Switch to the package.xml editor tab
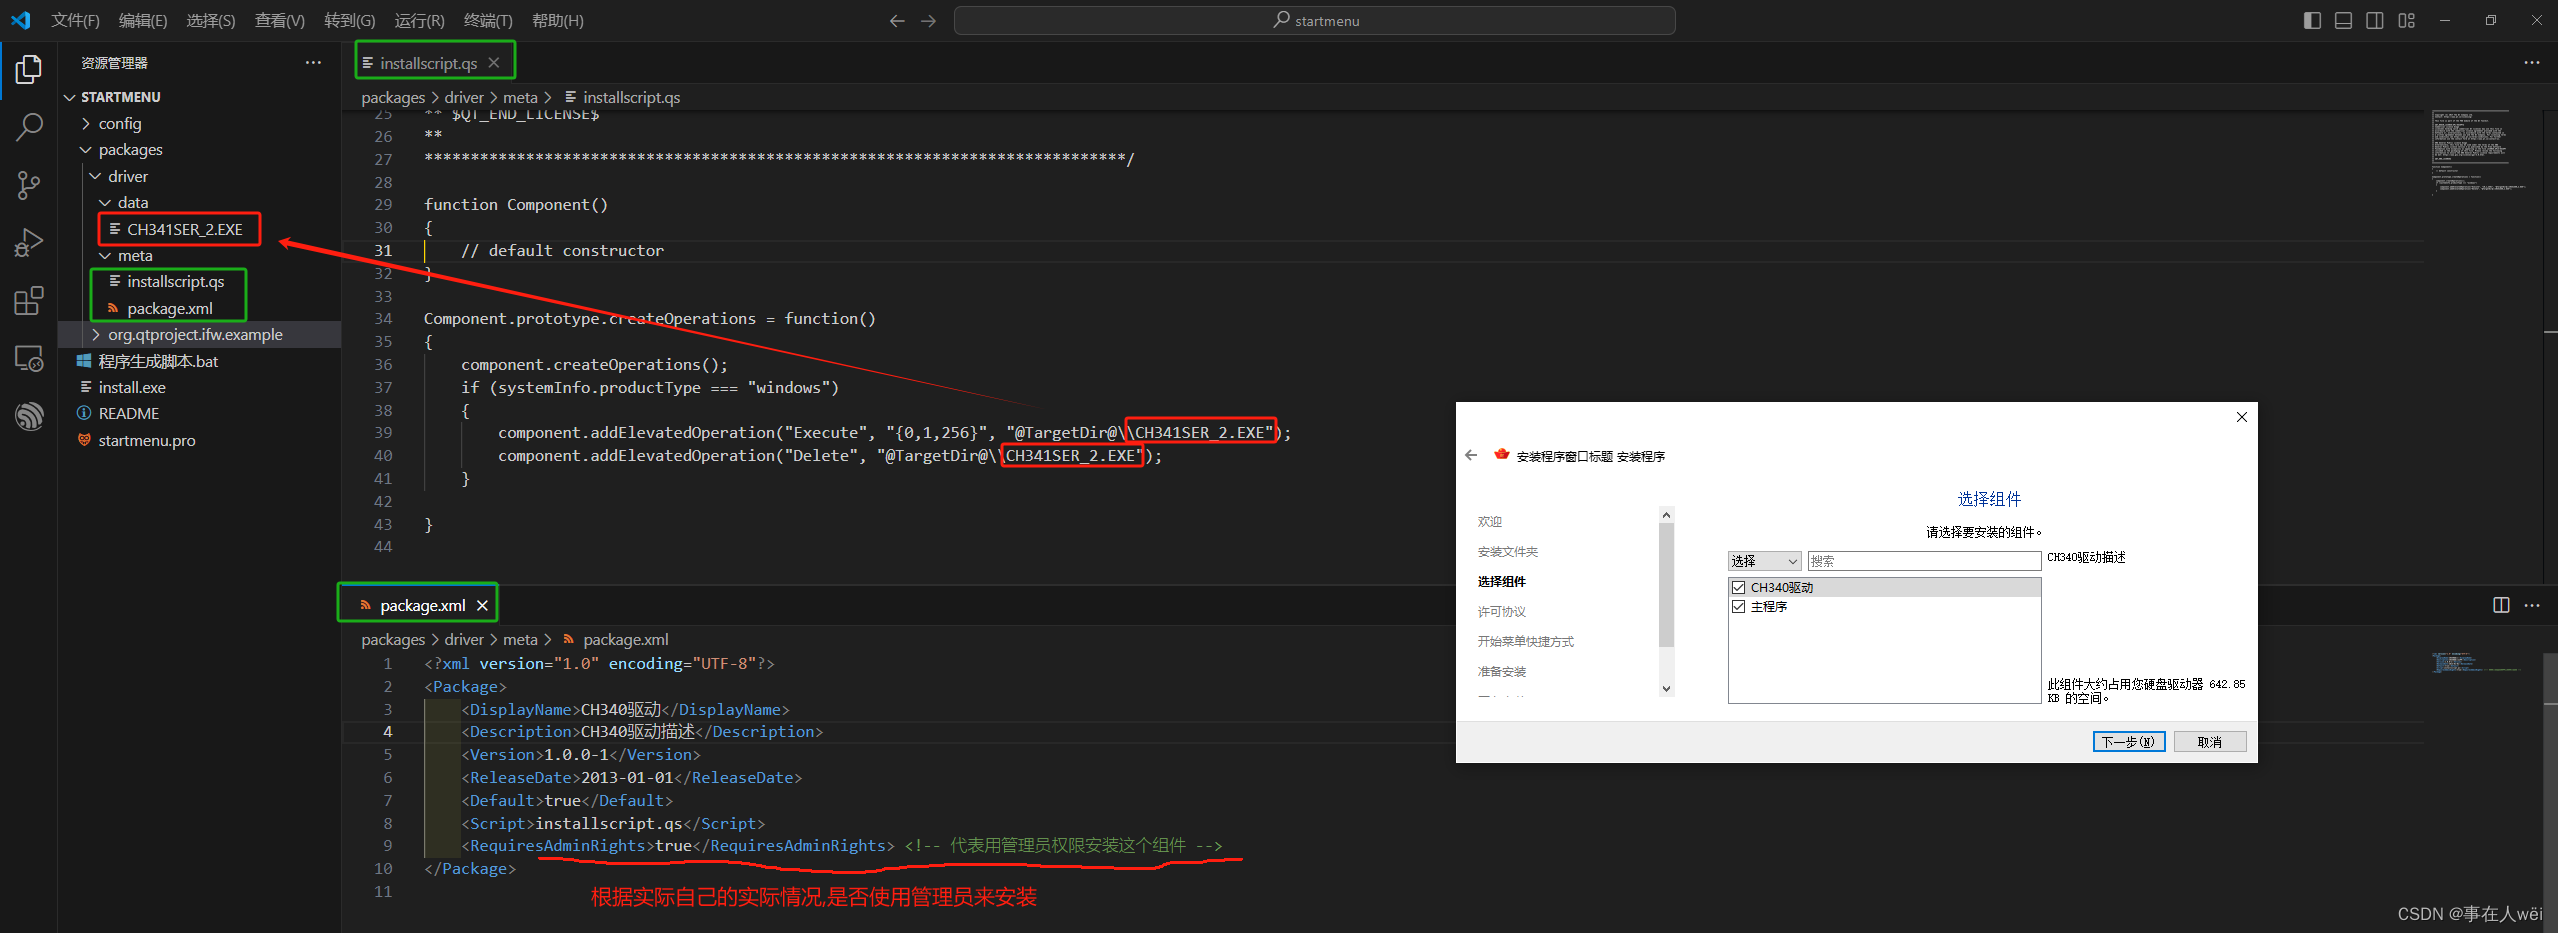The image size is (2558, 933). click(x=422, y=605)
